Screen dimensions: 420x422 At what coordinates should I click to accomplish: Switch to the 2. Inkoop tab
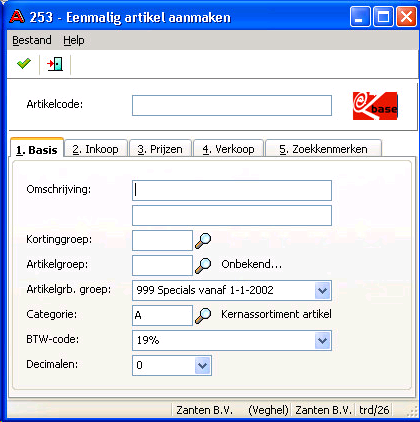pos(96,149)
